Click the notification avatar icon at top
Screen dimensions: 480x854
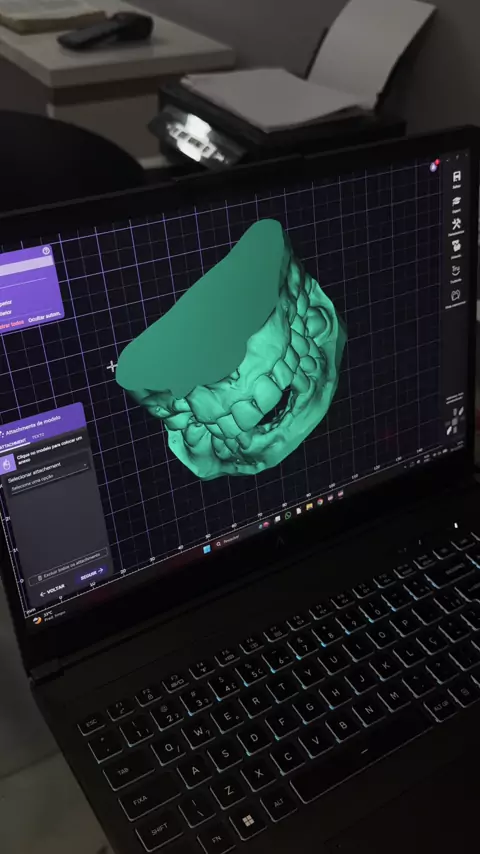pyautogui.click(x=434, y=166)
